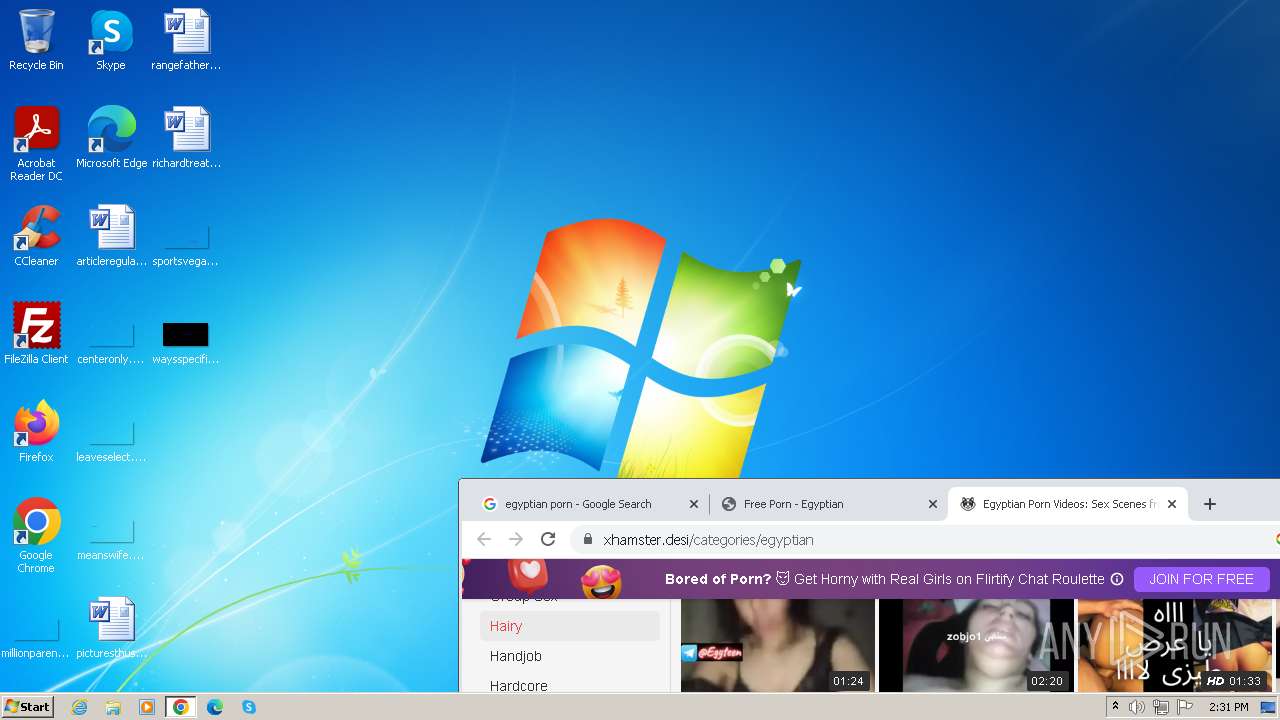Go forward in Chrome
1280x720 pixels.
(x=516, y=539)
